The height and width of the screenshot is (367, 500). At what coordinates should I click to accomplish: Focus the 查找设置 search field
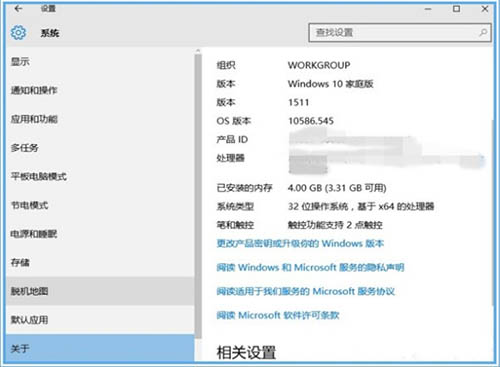pyautogui.click(x=400, y=32)
